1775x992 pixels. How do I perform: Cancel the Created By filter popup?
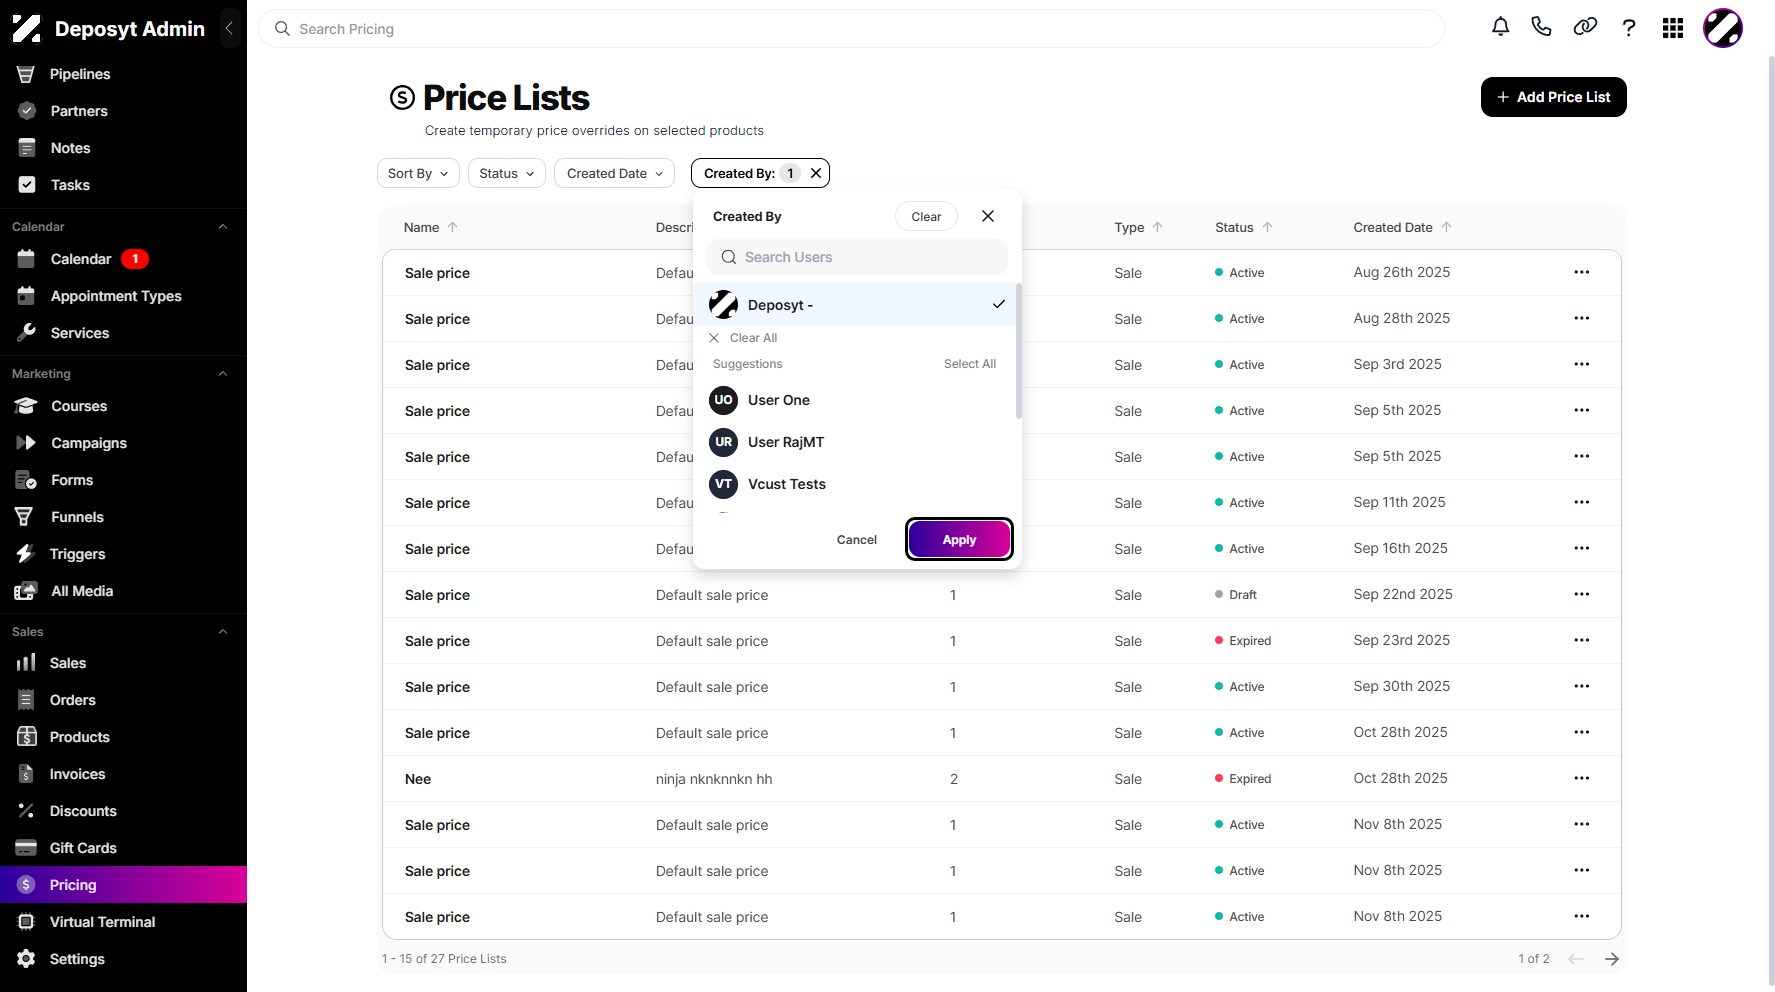click(x=857, y=540)
